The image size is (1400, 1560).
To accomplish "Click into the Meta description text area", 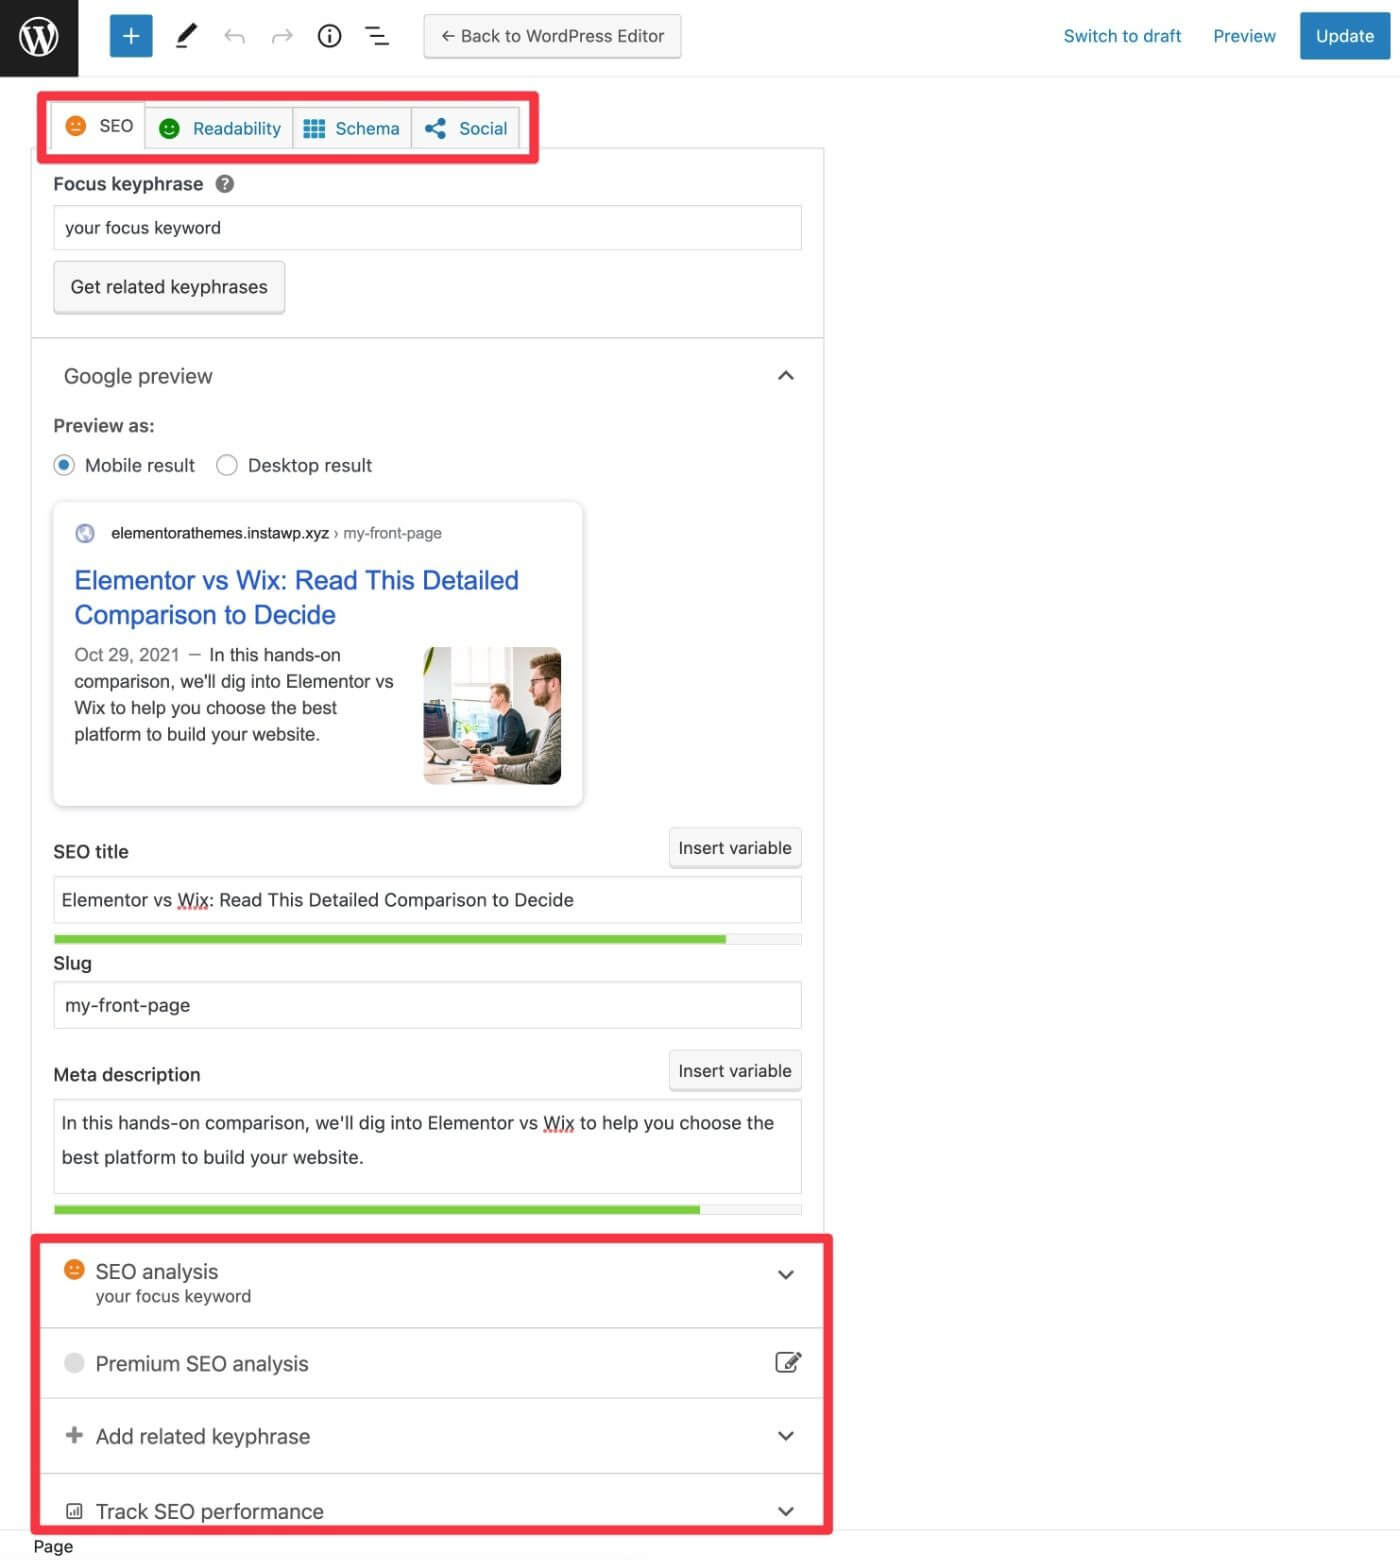I will pos(428,1146).
